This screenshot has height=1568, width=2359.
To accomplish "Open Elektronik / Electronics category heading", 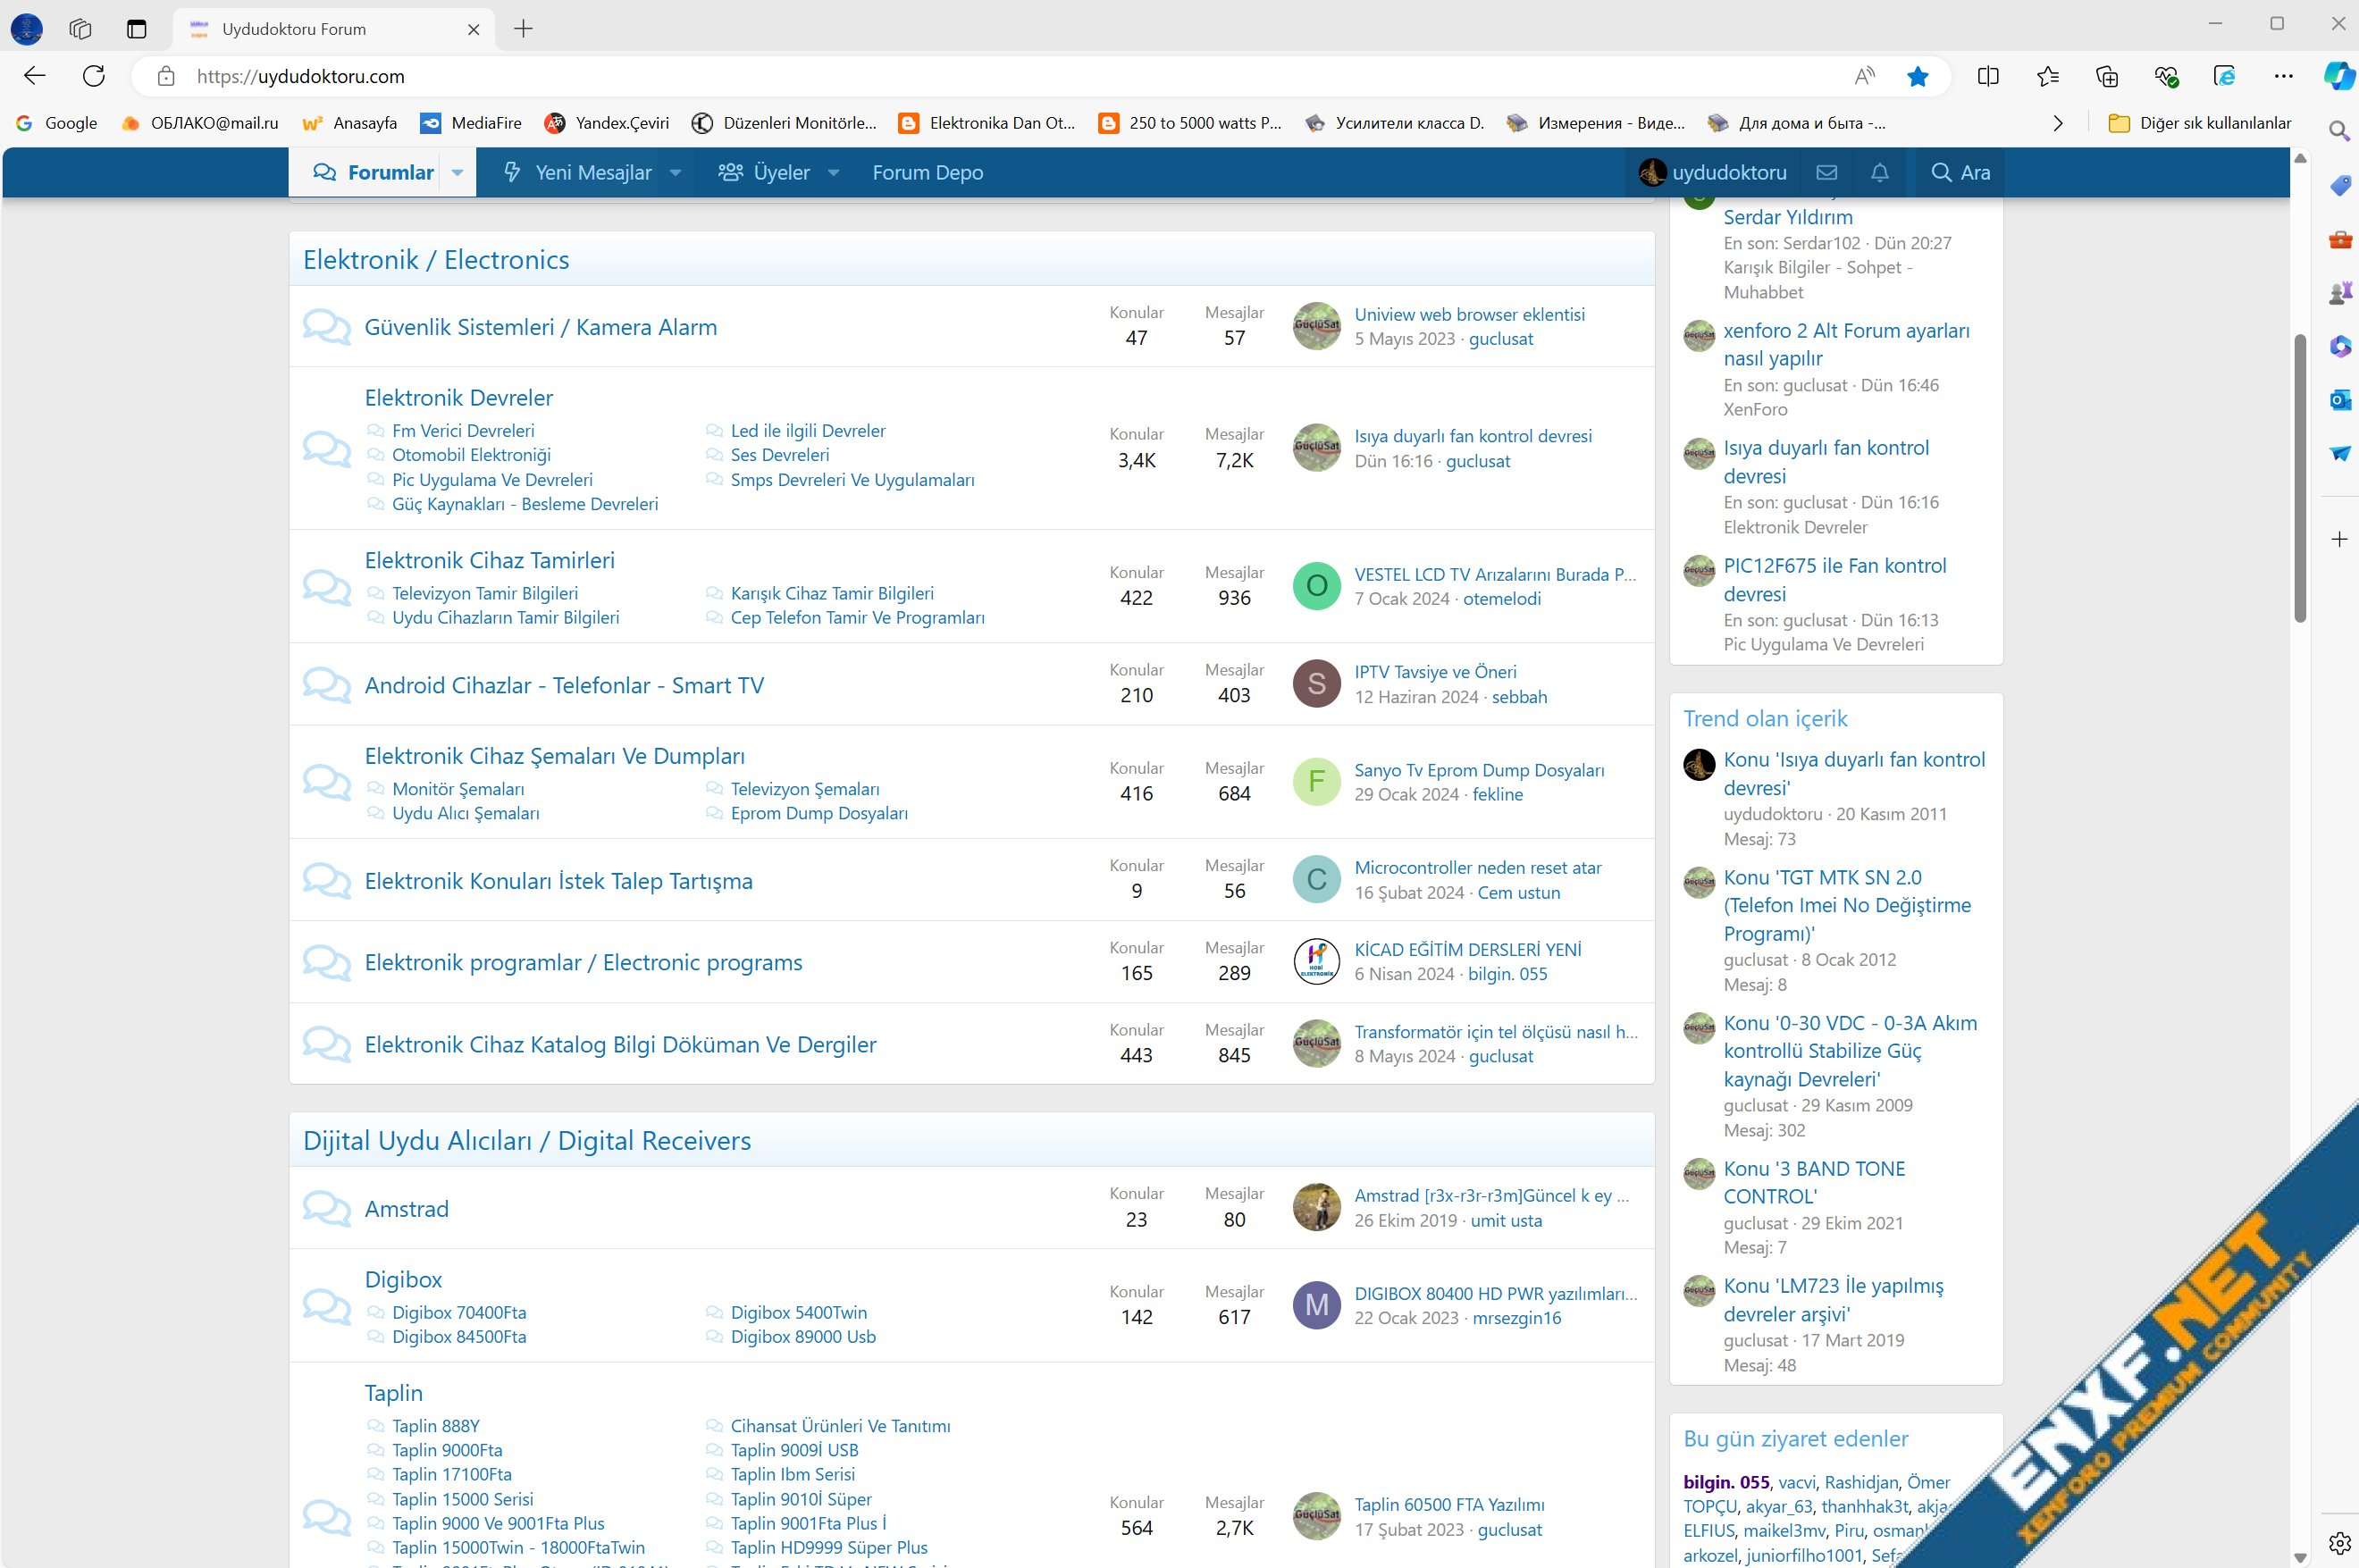I will click(x=436, y=260).
